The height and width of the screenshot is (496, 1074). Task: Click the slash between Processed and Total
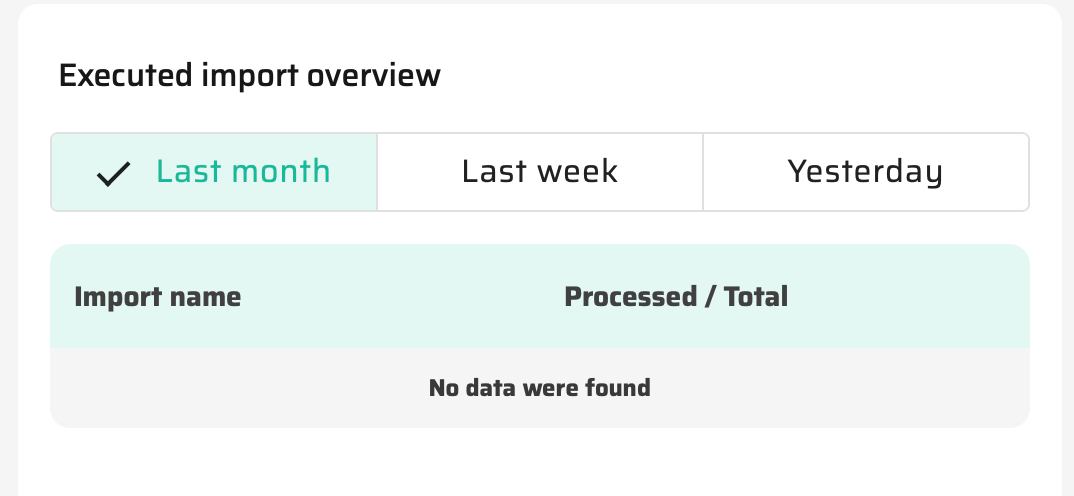pos(710,297)
